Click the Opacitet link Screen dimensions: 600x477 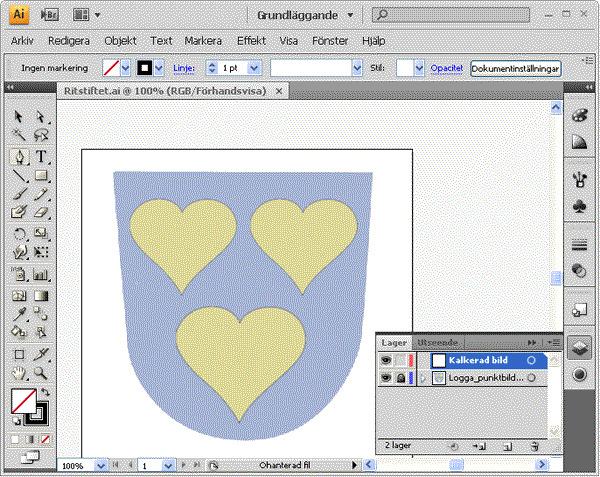447,68
